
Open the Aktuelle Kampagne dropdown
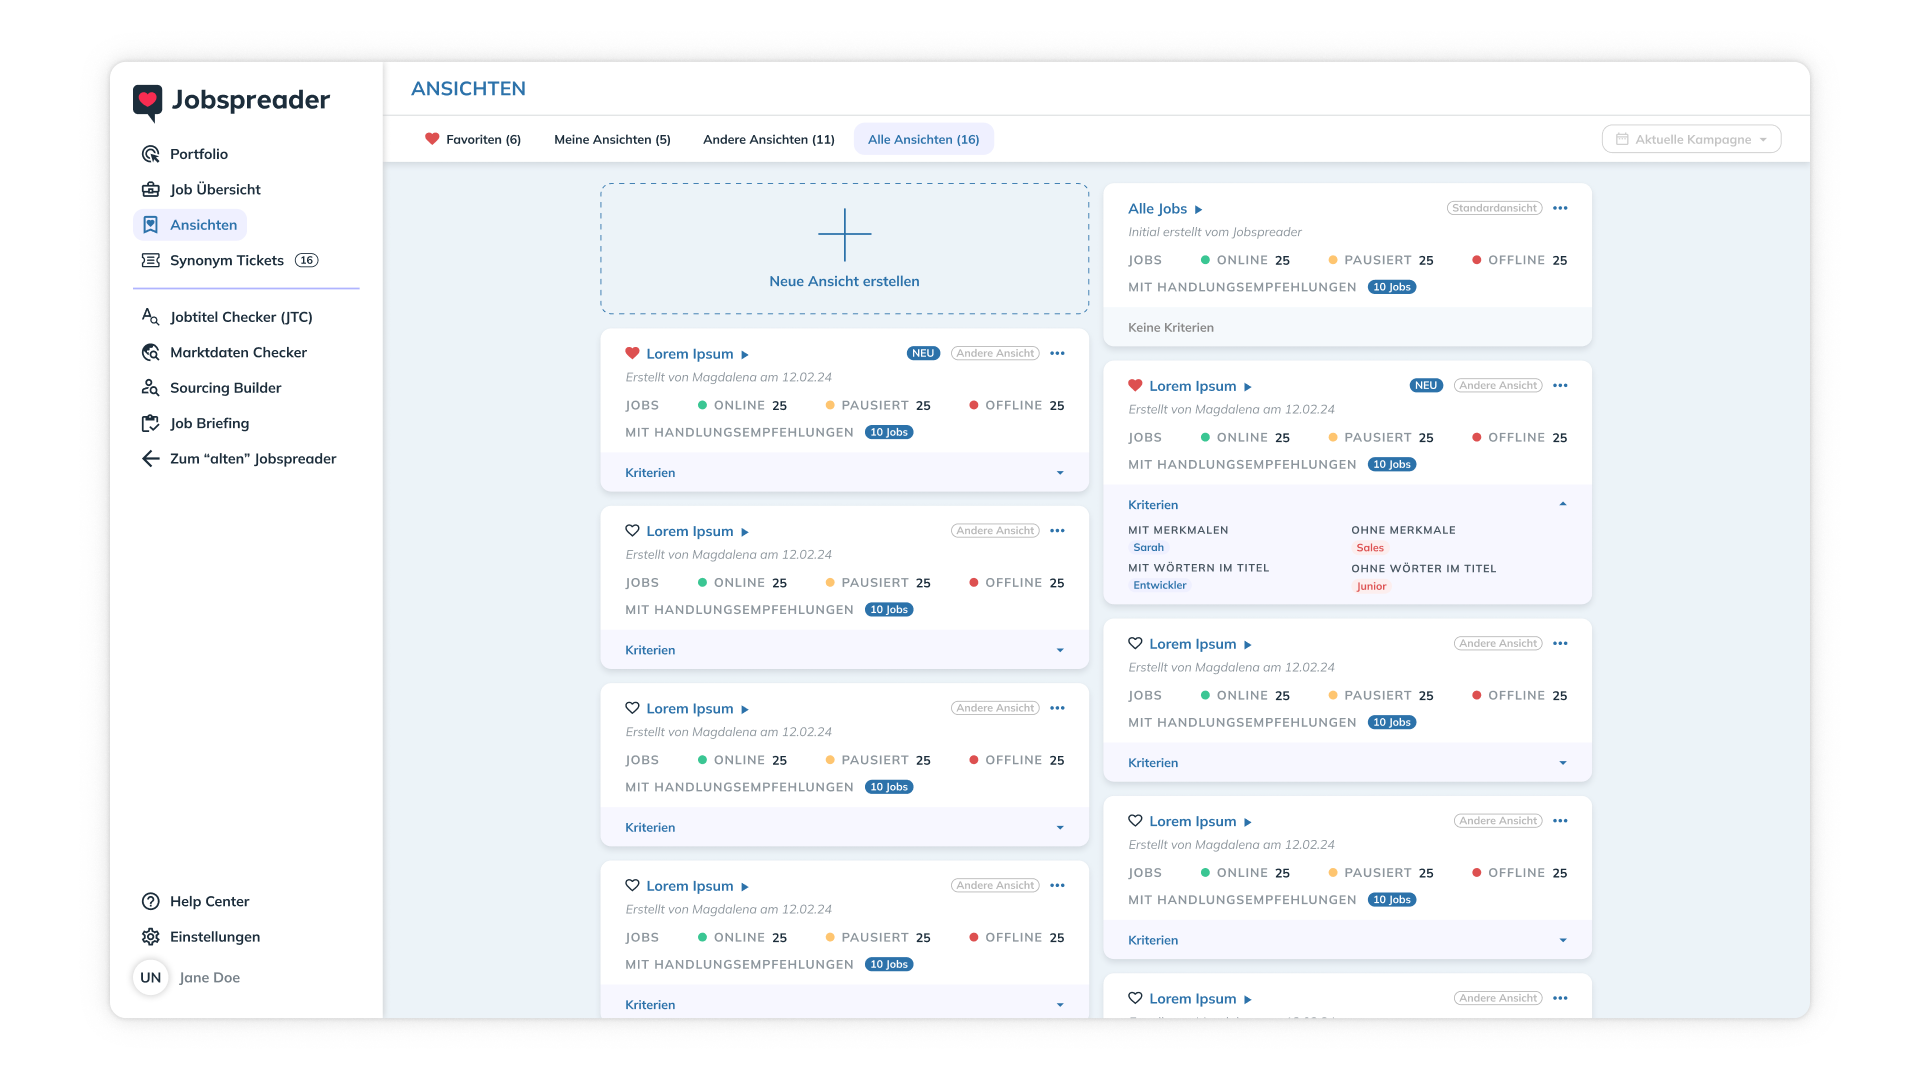pyautogui.click(x=1691, y=139)
